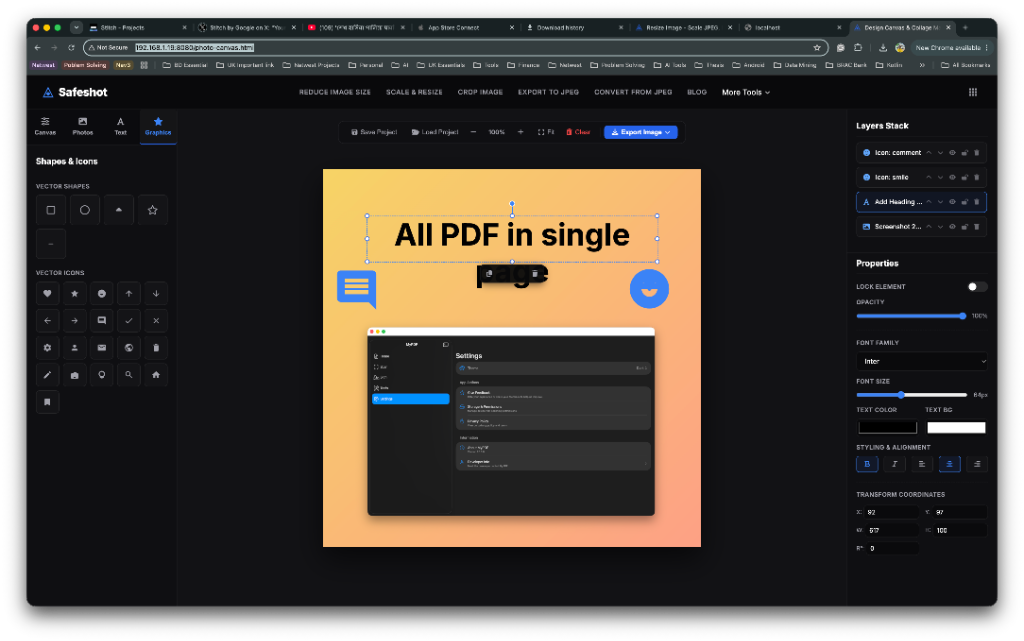Open the apps grid icon in header
The image size is (1024, 641).
(972, 92)
